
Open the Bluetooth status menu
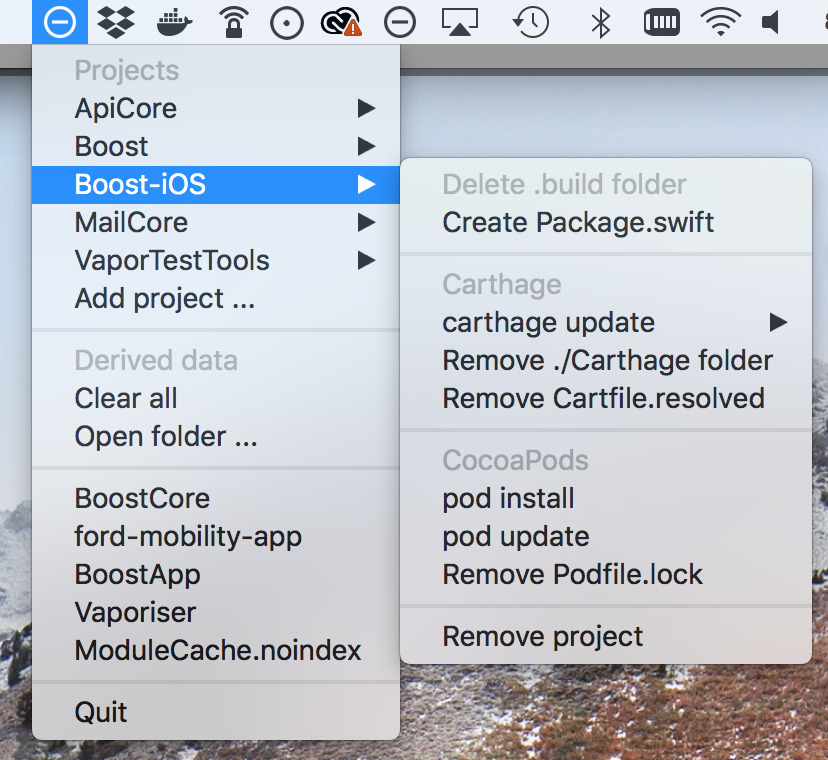click(x=600, y=22)
